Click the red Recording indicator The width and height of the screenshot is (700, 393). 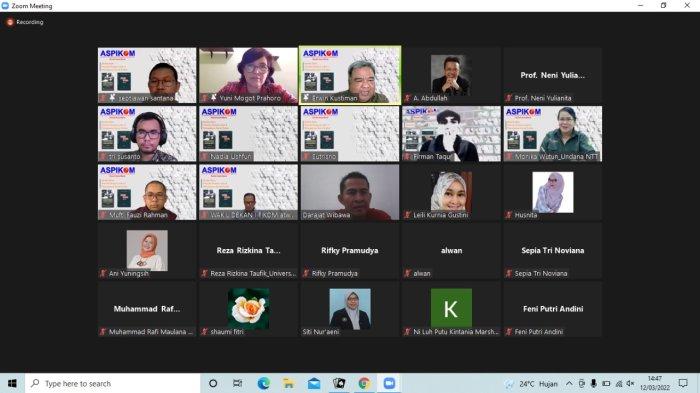(x=25, y=22)
